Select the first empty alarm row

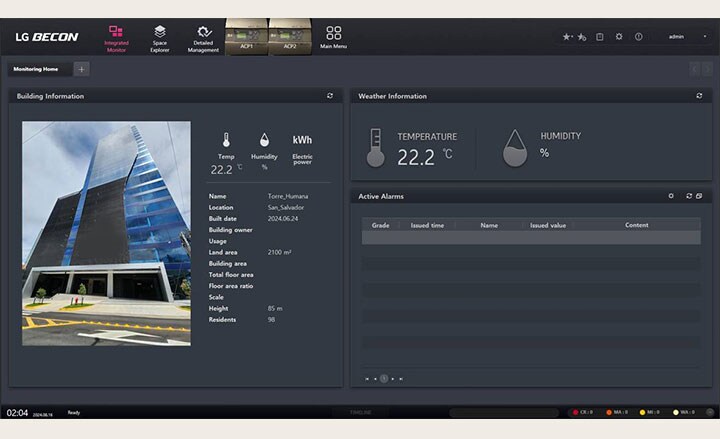point(531,237)
